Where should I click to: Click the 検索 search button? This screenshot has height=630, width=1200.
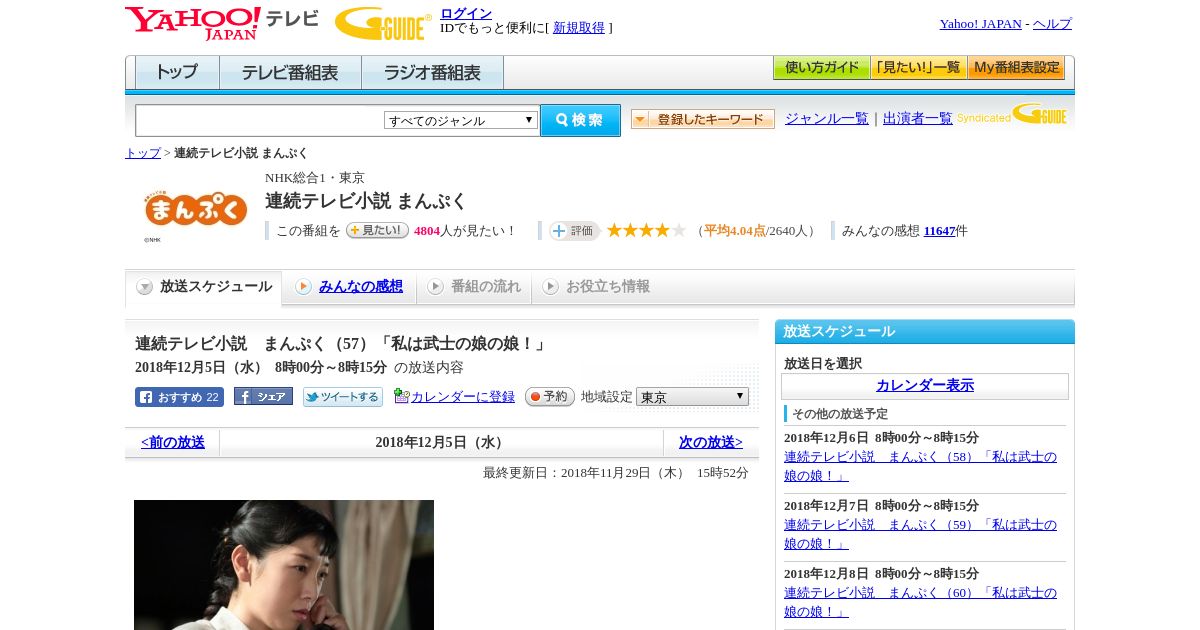[x=580, y=120]
